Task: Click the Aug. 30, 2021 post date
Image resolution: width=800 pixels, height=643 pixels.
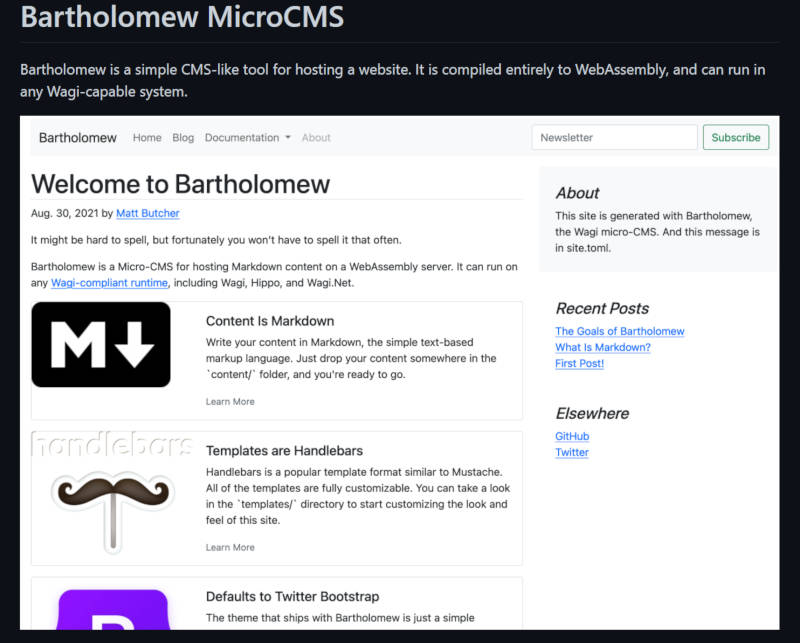Action: [x=64, y=213]
